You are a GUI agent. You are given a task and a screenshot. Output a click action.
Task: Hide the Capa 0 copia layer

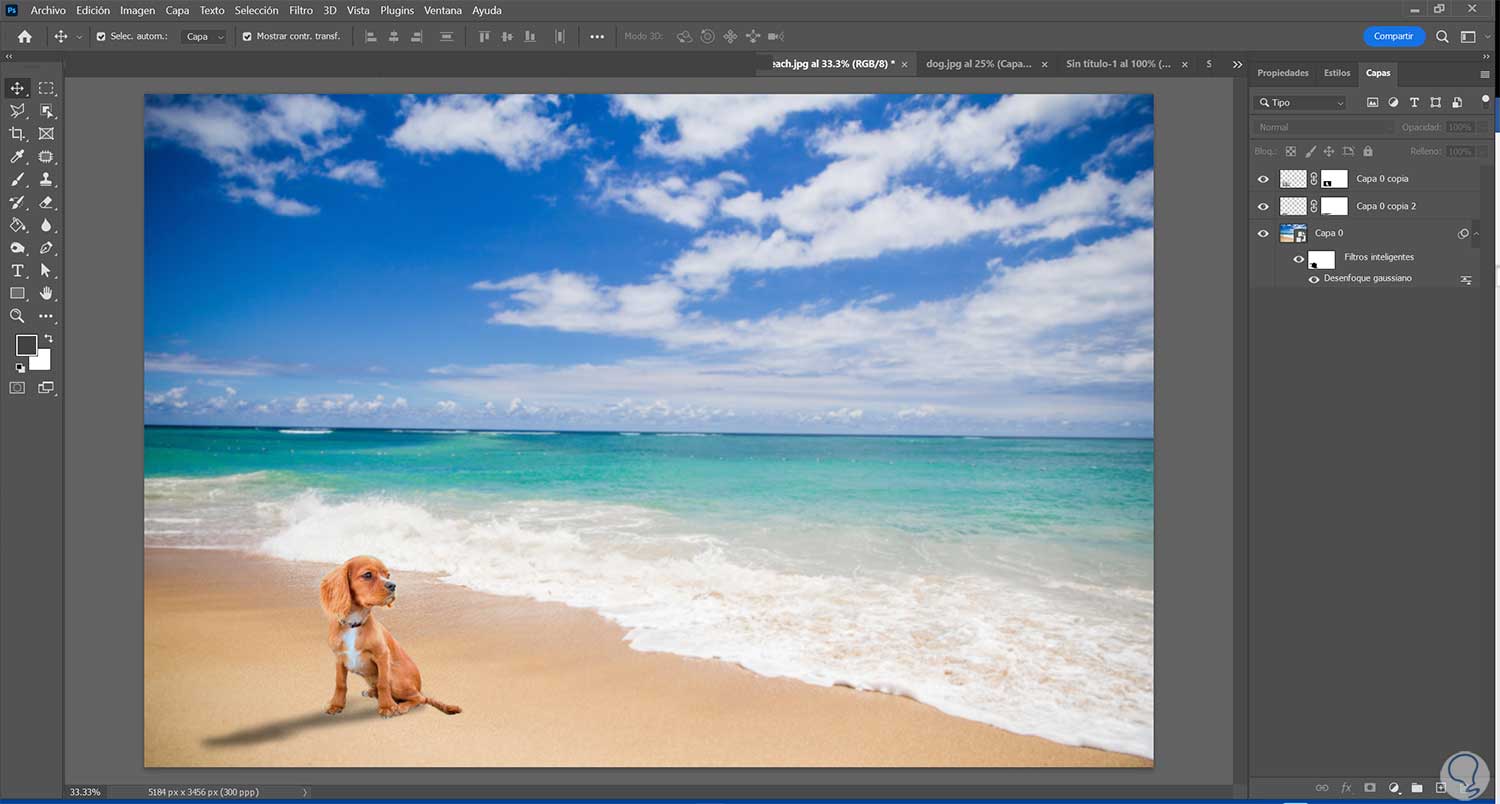point(1263,179)
